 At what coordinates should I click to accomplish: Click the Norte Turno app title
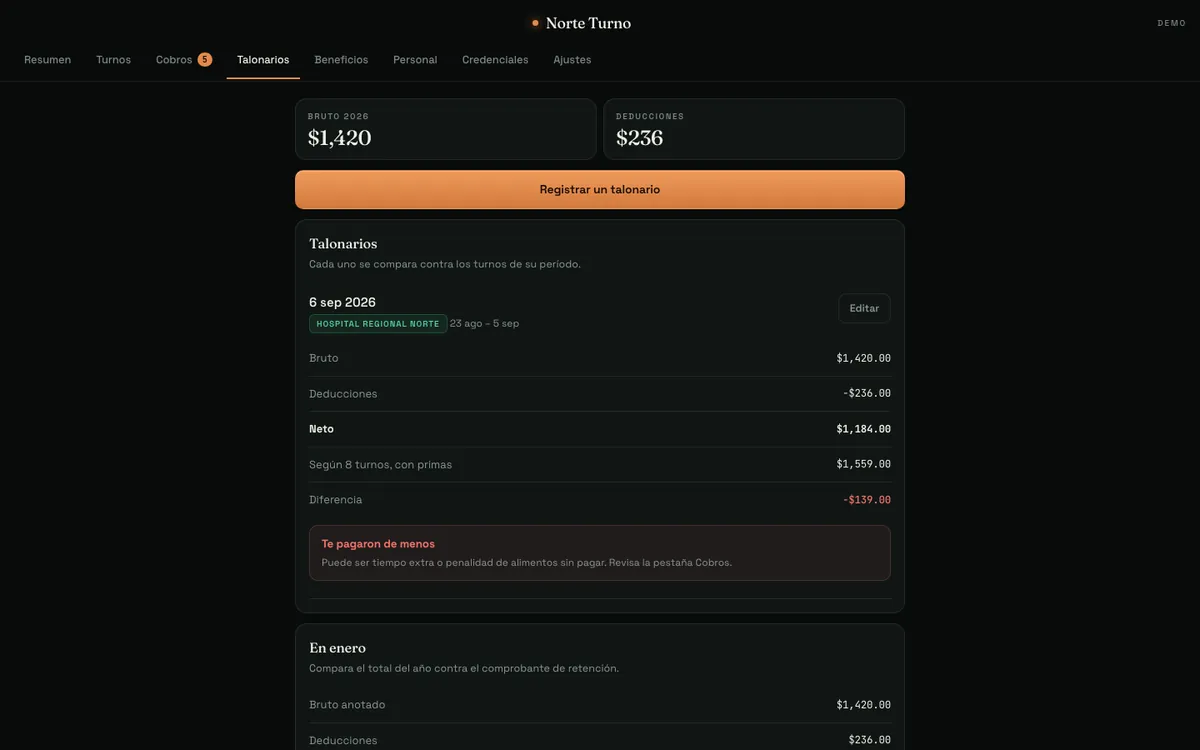(588, 23)
